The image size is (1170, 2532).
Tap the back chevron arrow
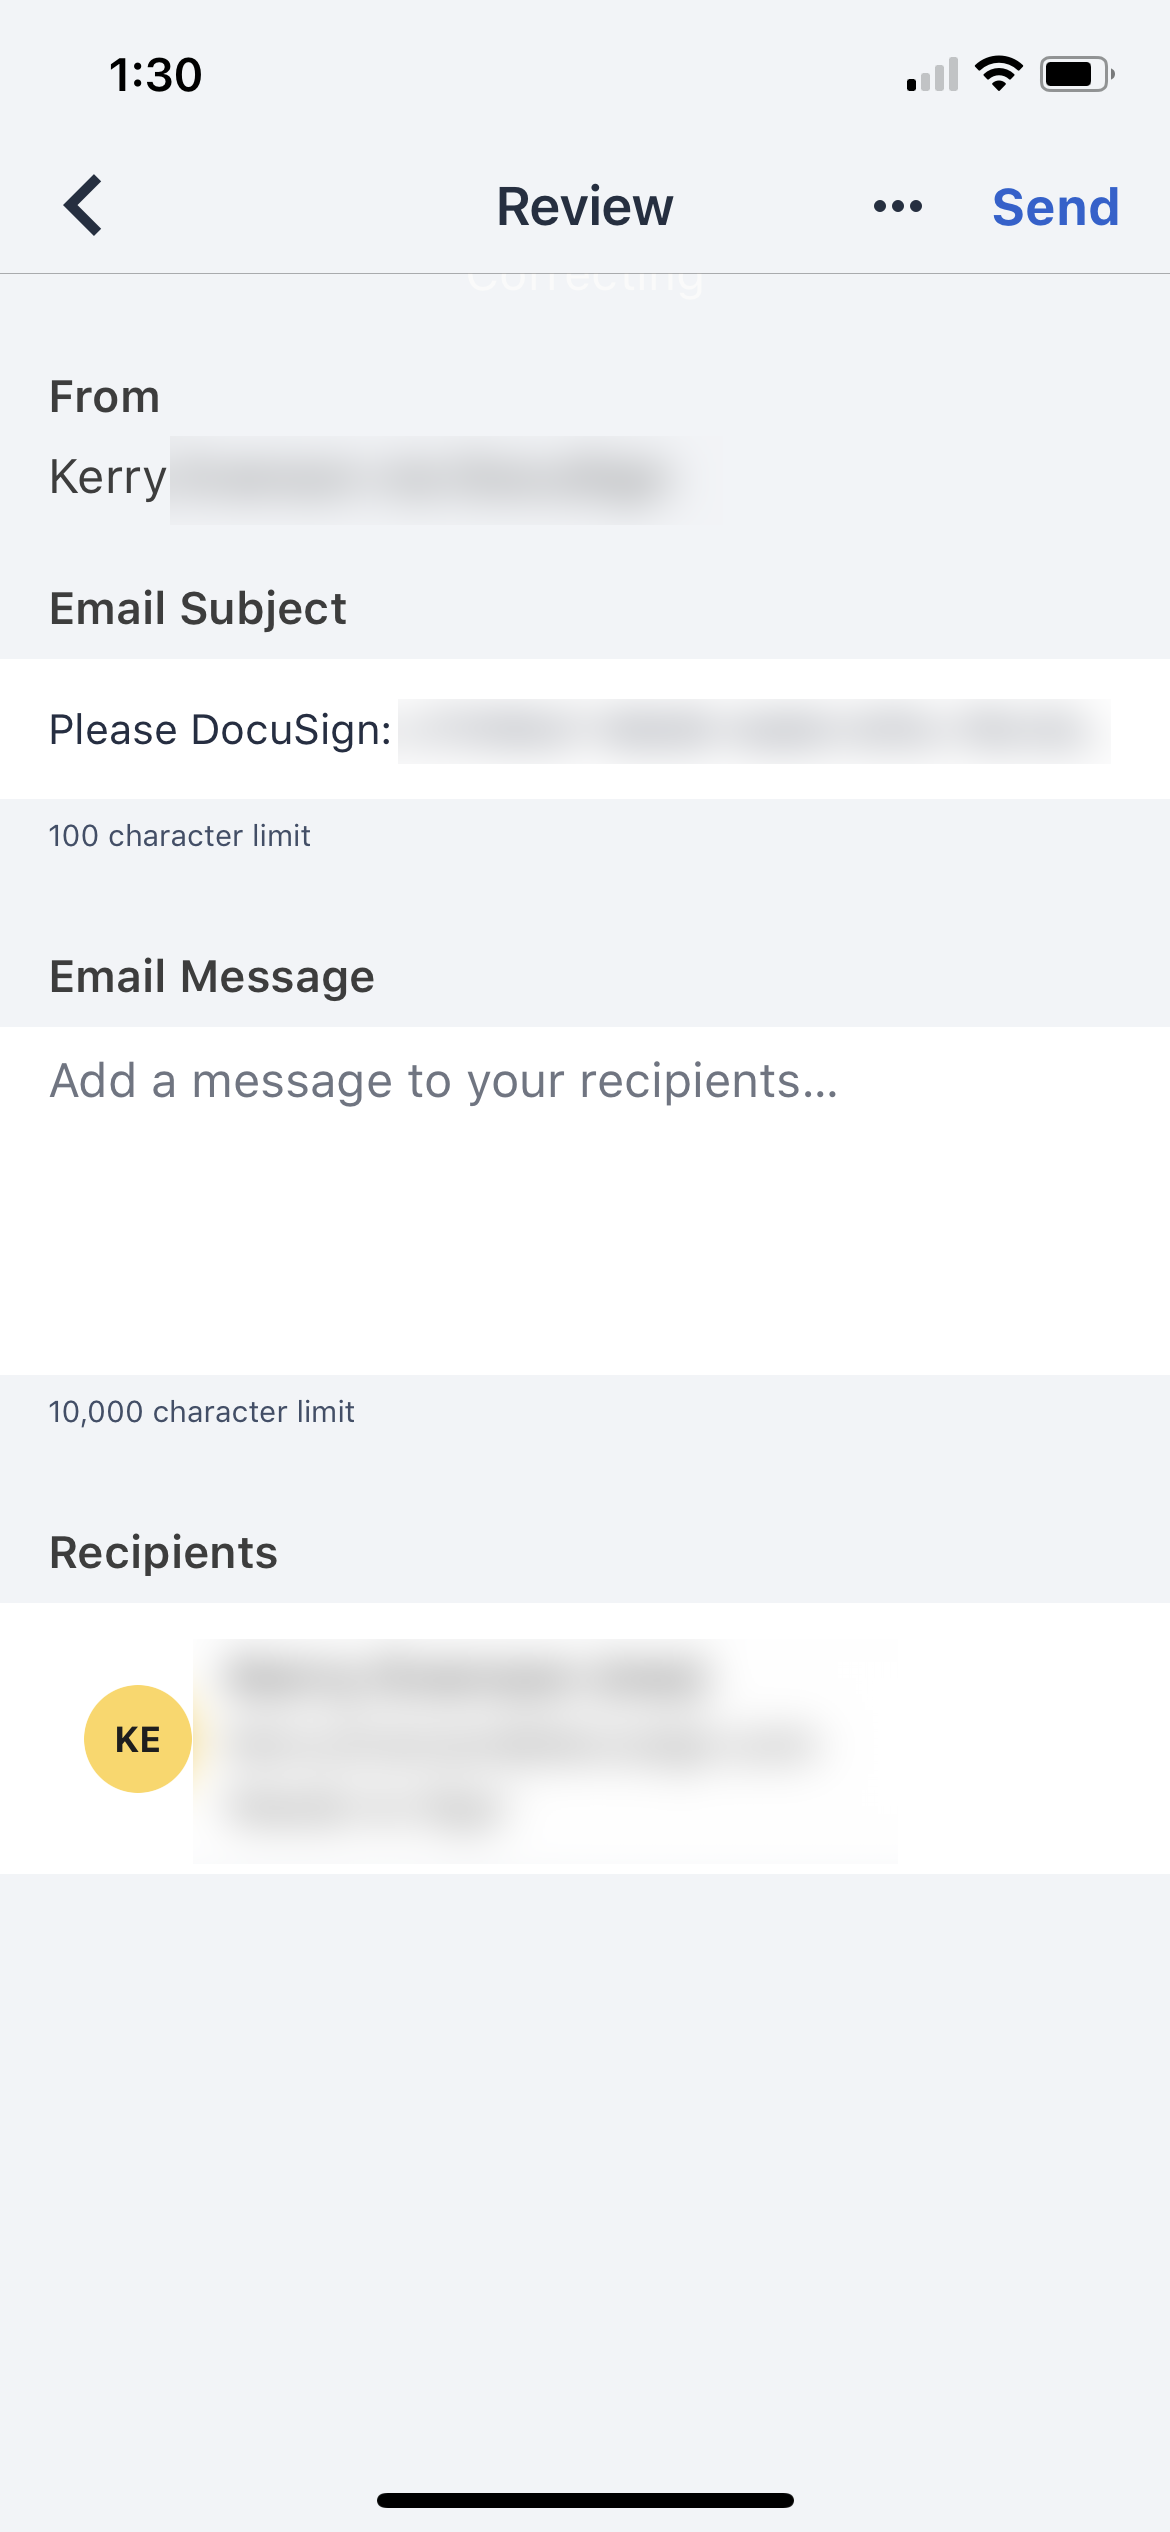click(84, 206)
